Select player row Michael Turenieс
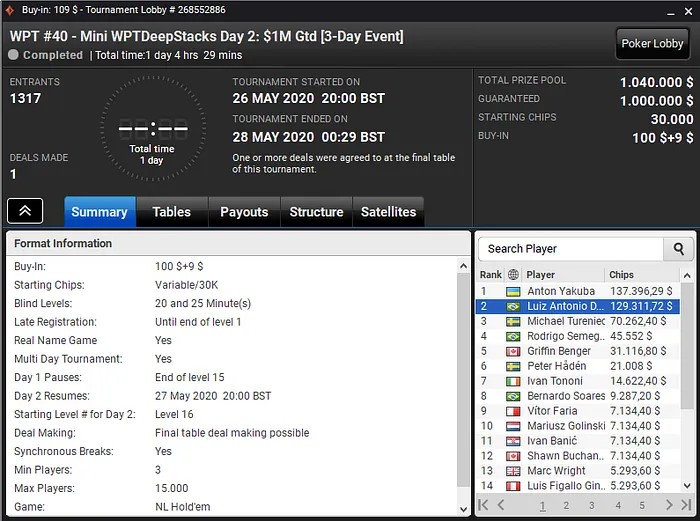The image size is (700, 521). [578, 321]
